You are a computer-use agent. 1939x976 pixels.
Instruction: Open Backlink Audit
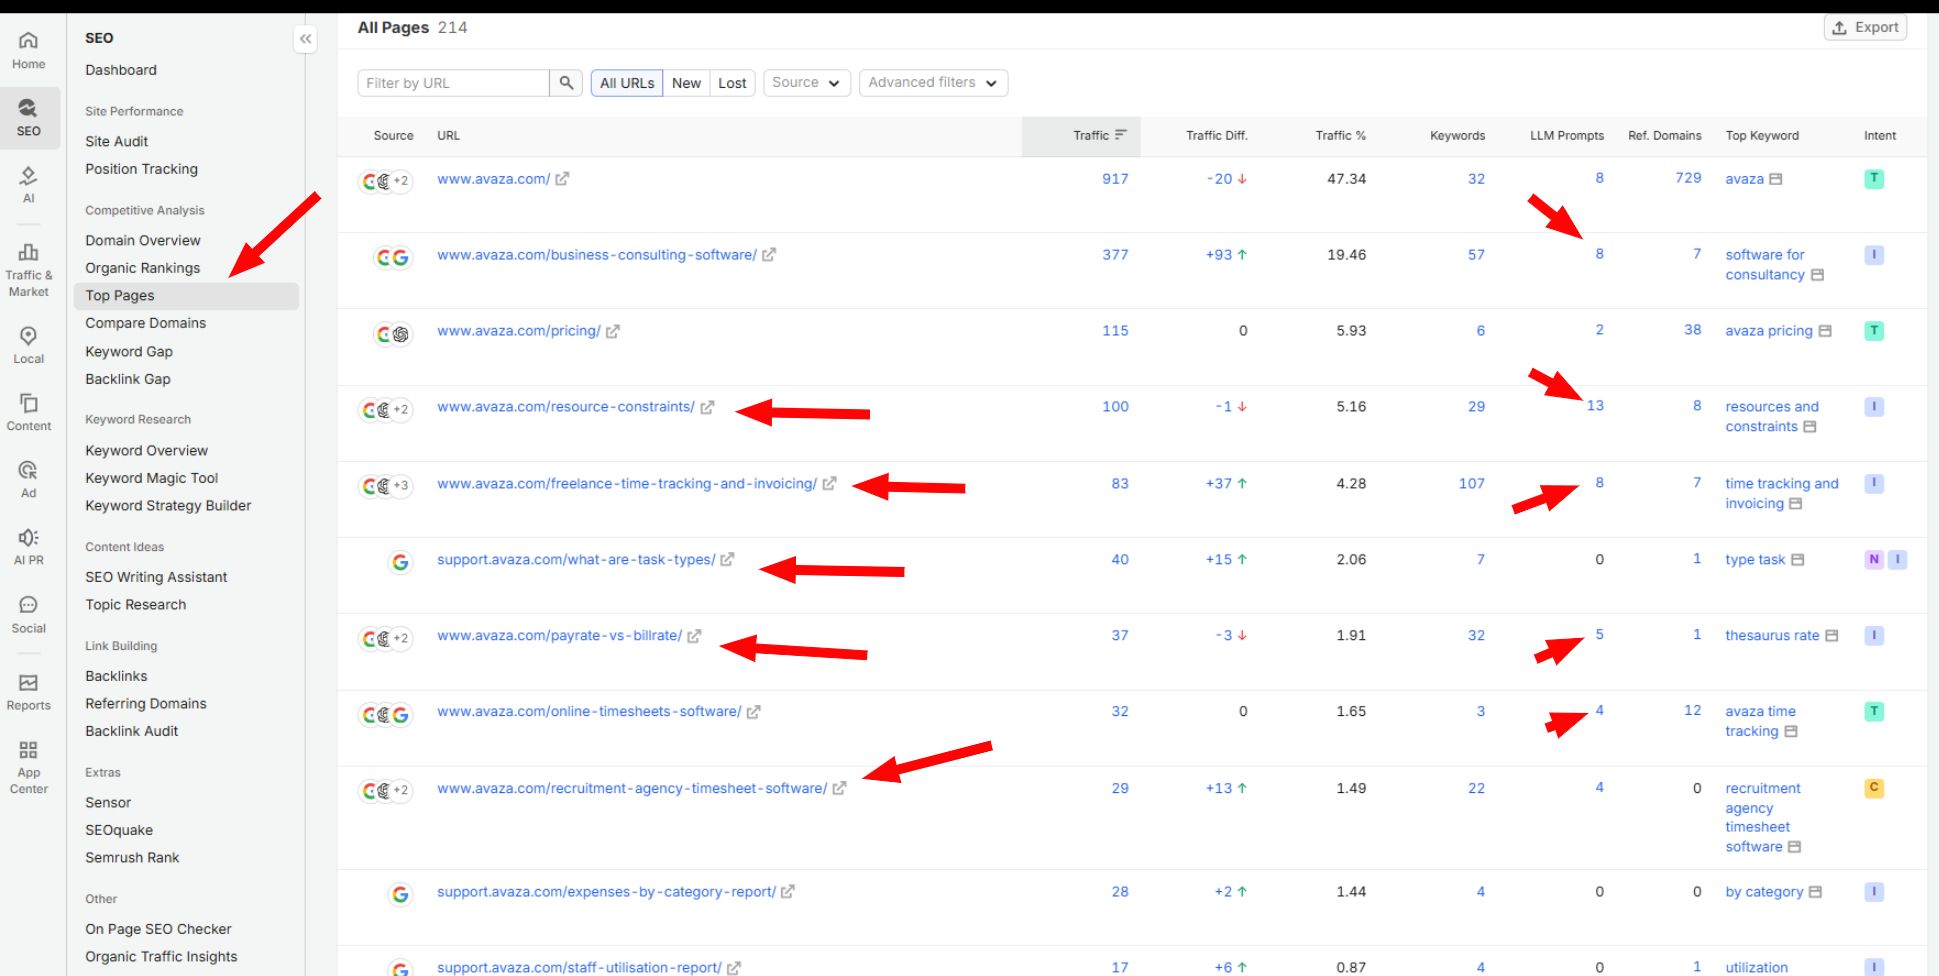(x=132, y=732)
